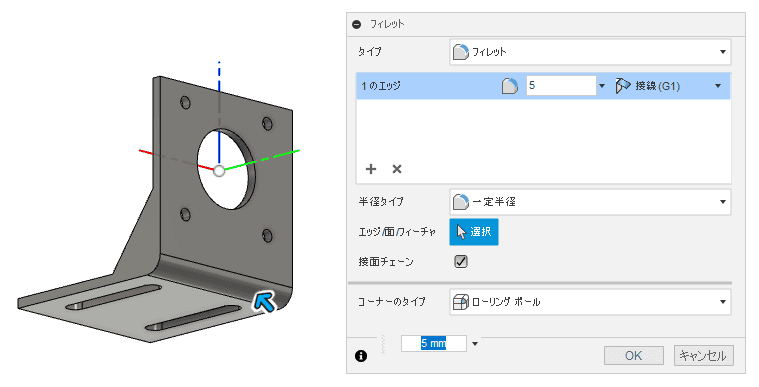Click the radius field showing 5
The width and height of the screenshot is (759, 387).
(561, 86)
